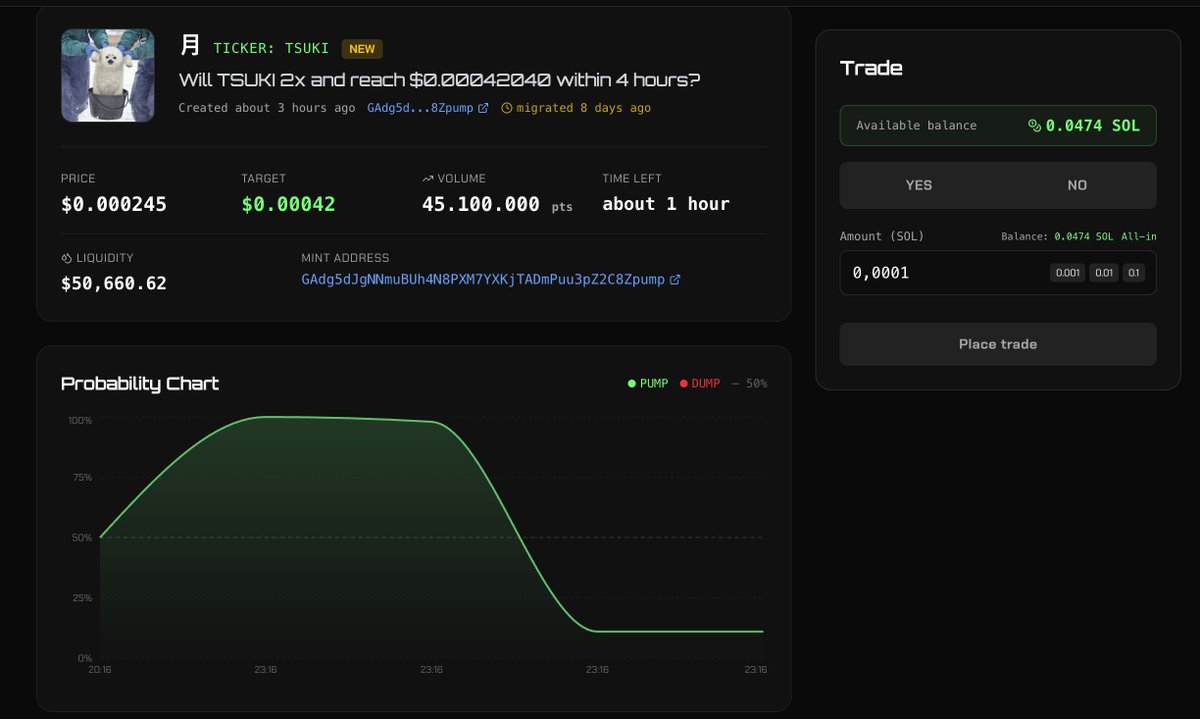This screenshot has height=719, width=1200.
Task: Click inside the Amount (SOL) input field
Action: tap(930, 272)
